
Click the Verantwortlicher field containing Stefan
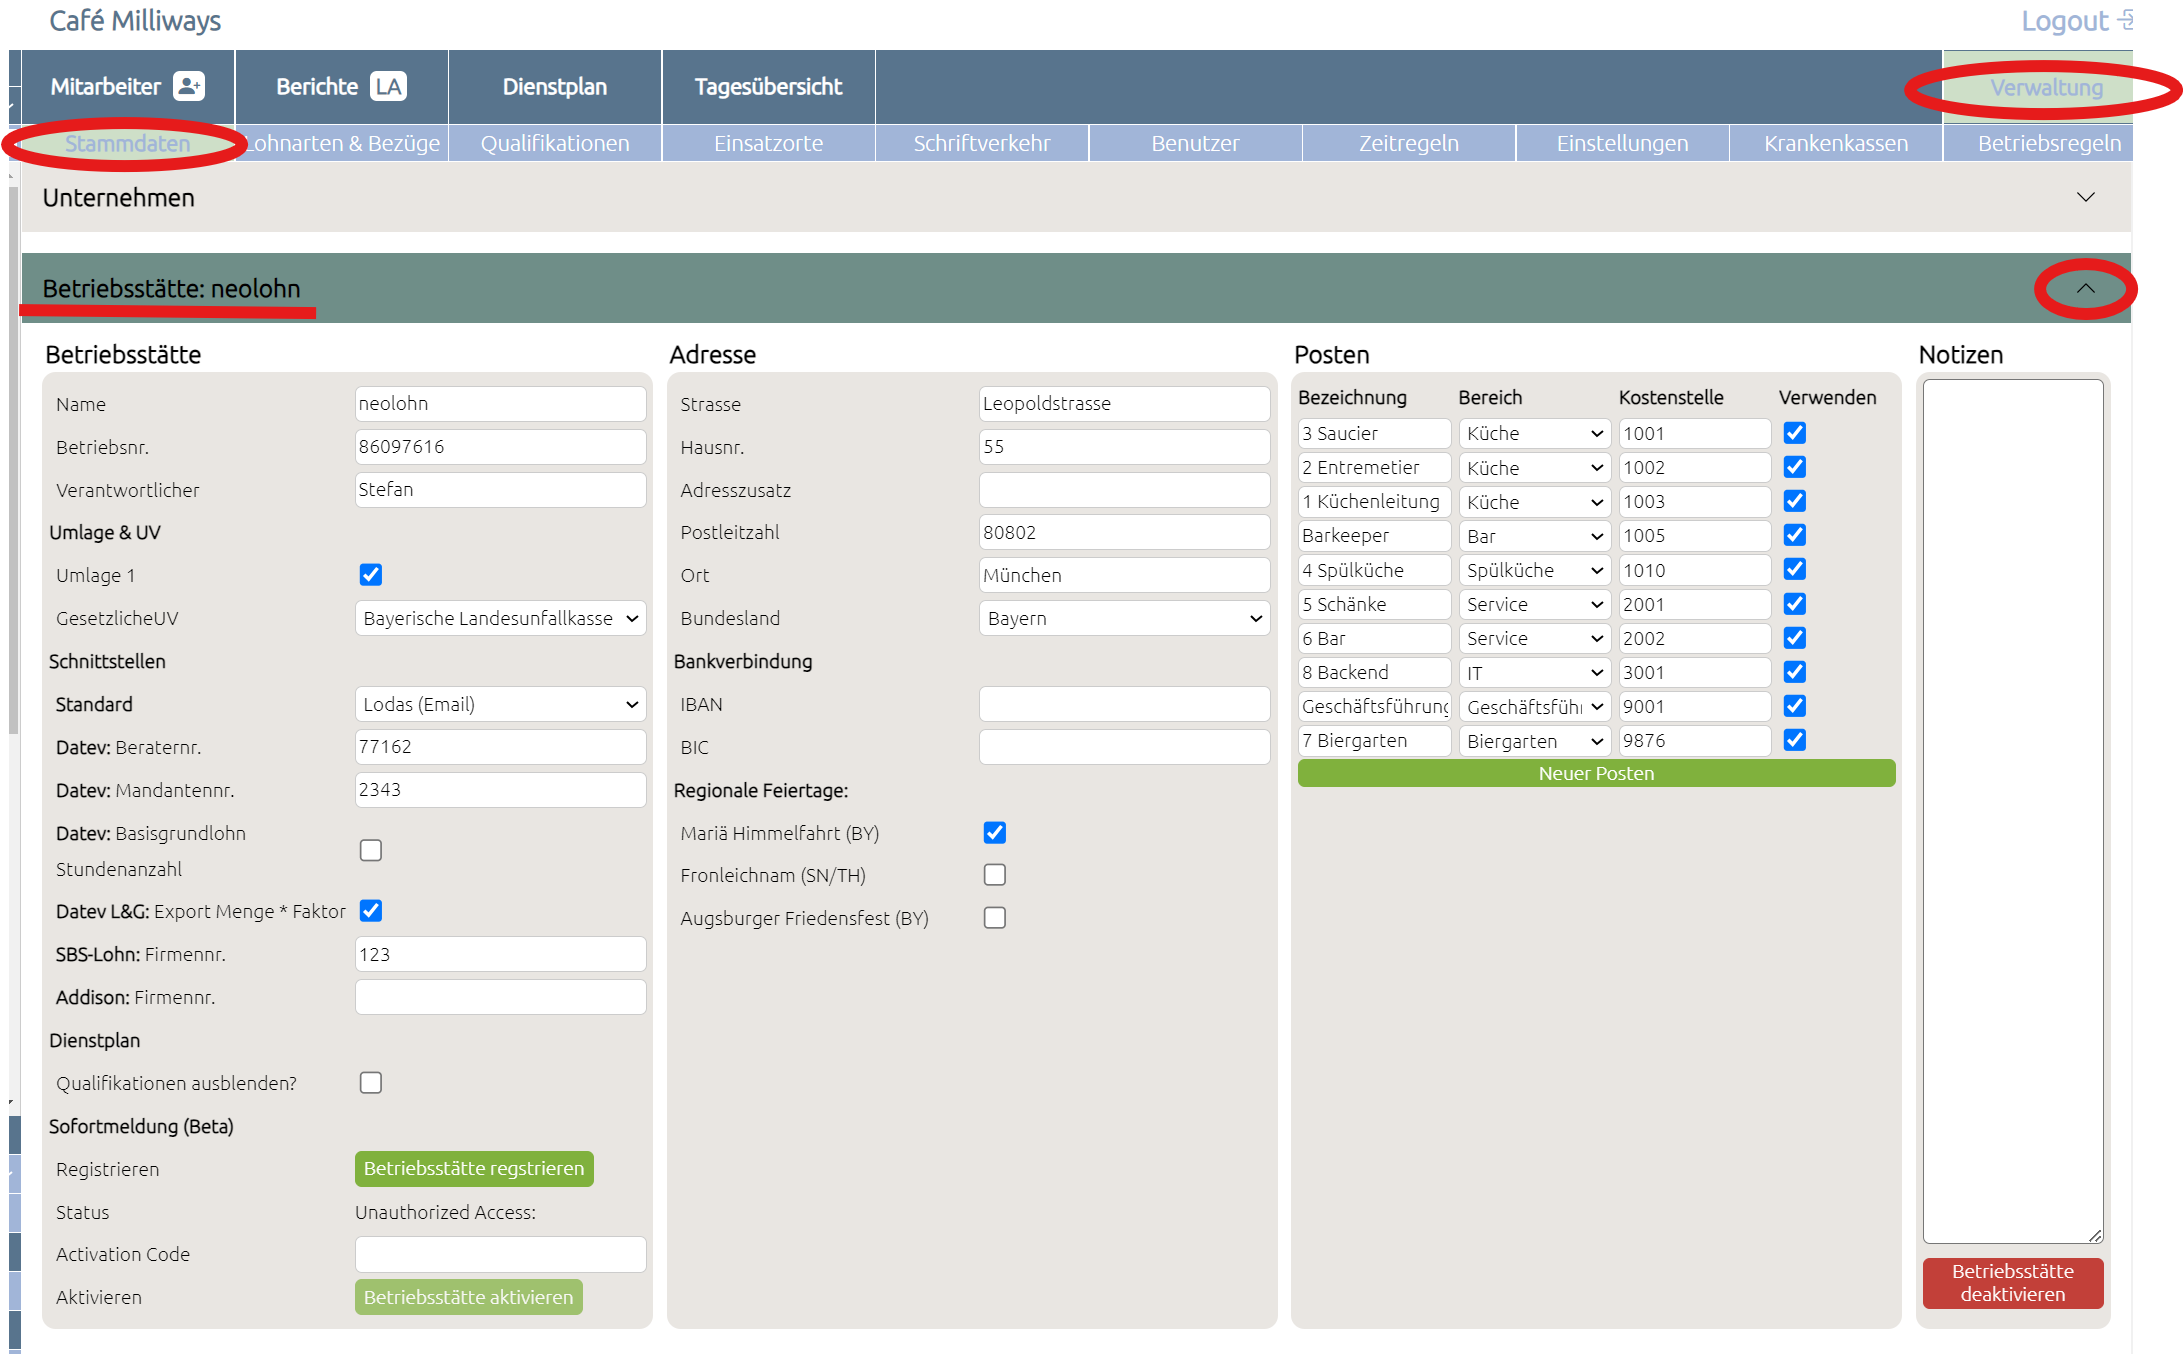500,490
